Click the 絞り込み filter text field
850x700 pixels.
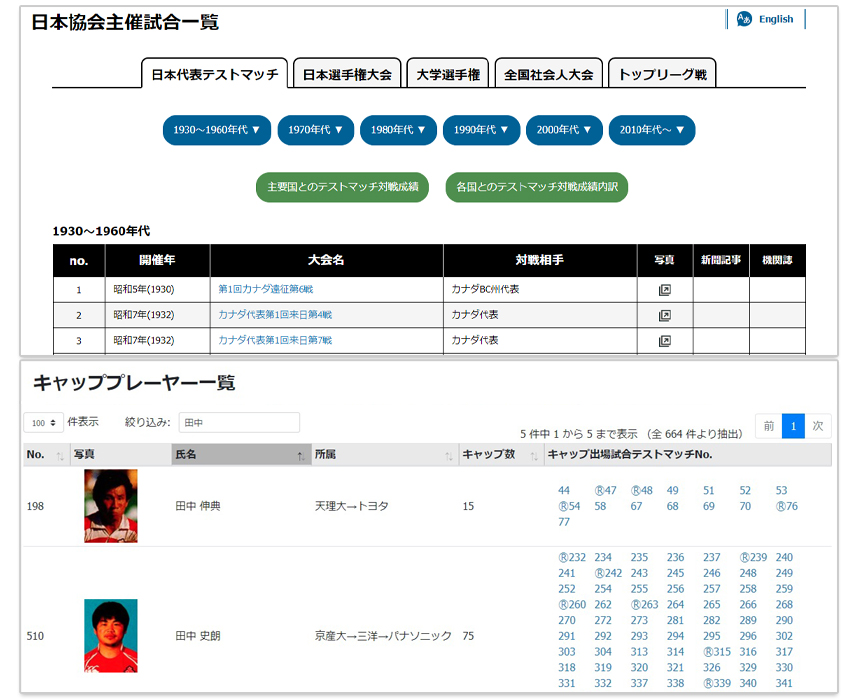239,423
